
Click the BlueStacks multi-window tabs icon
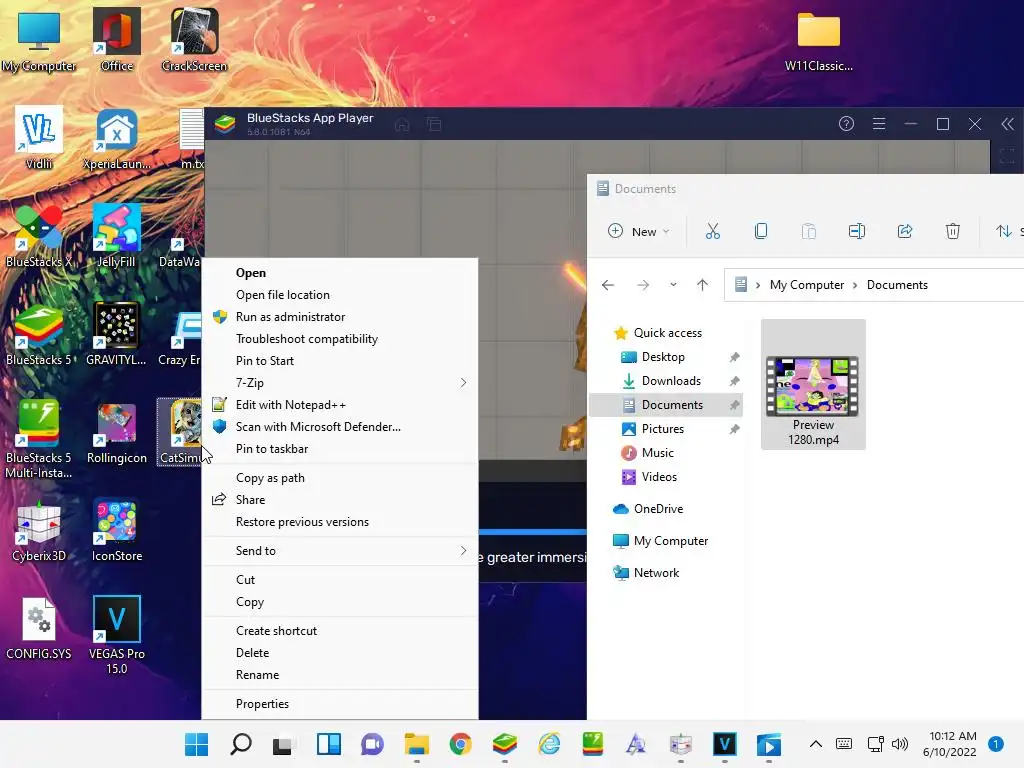(434, 124)
